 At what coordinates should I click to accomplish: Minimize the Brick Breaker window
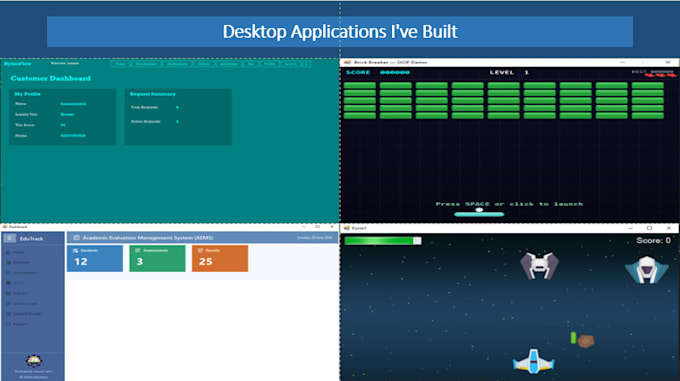point(623,62)
